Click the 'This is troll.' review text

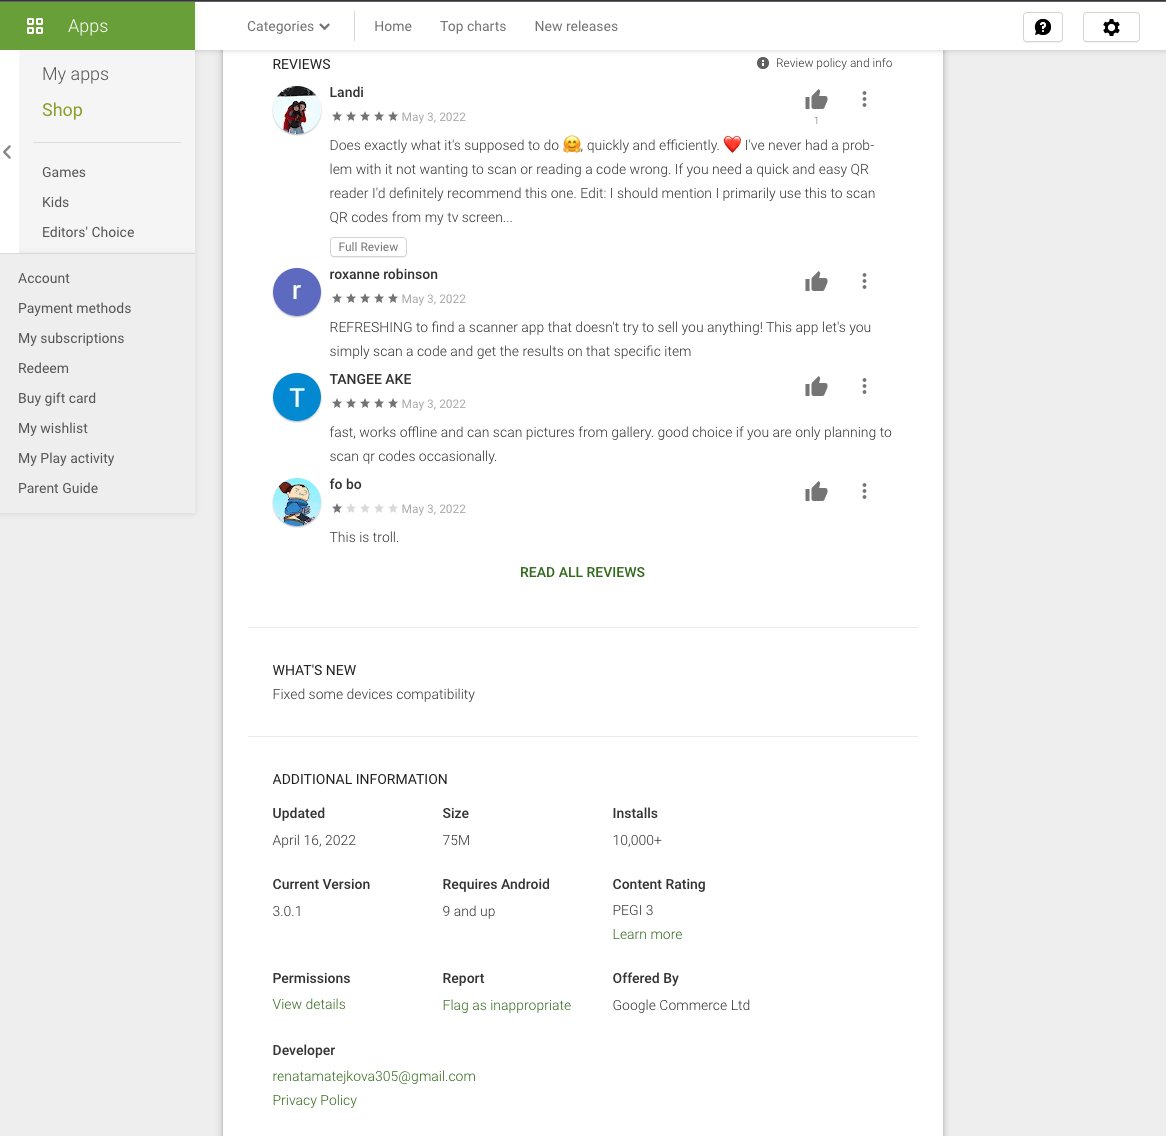pyautogui.click(x=364, y=537)
